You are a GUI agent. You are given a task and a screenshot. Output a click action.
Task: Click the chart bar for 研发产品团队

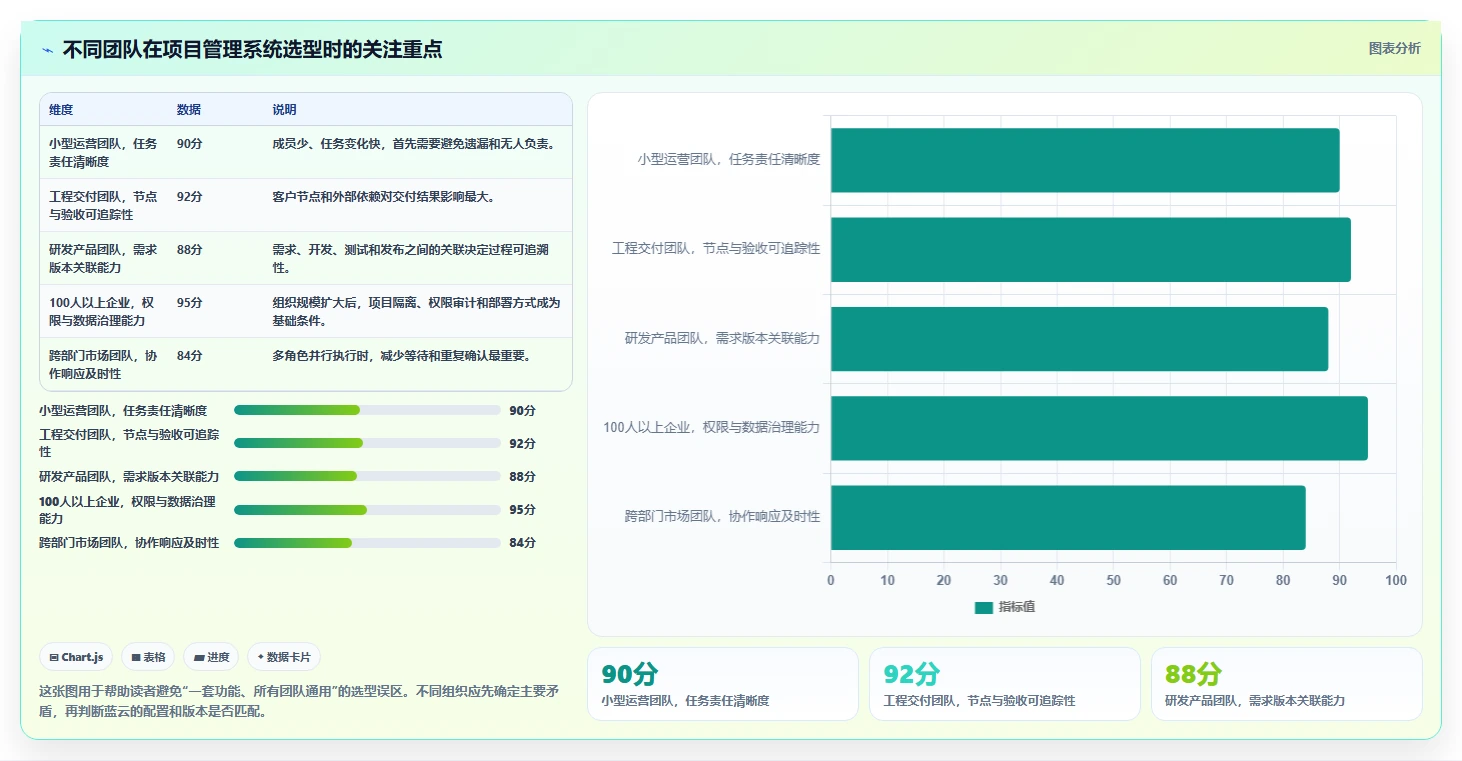coord(1079,339)
